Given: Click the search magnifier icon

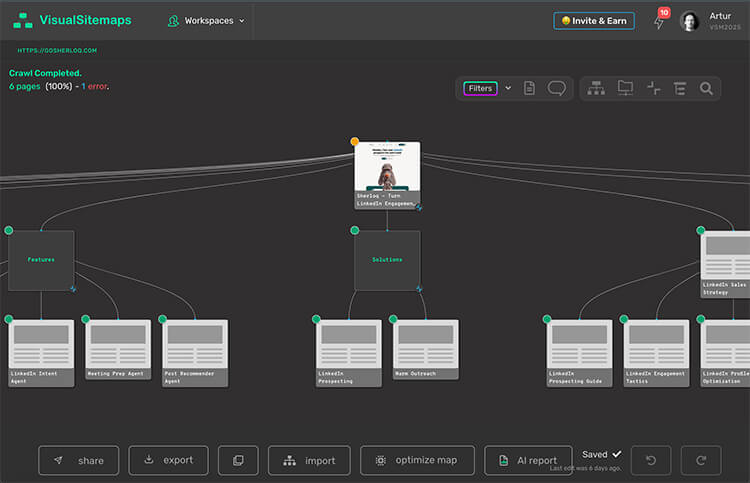Looking at the screenshot, I should click(706, 88).
